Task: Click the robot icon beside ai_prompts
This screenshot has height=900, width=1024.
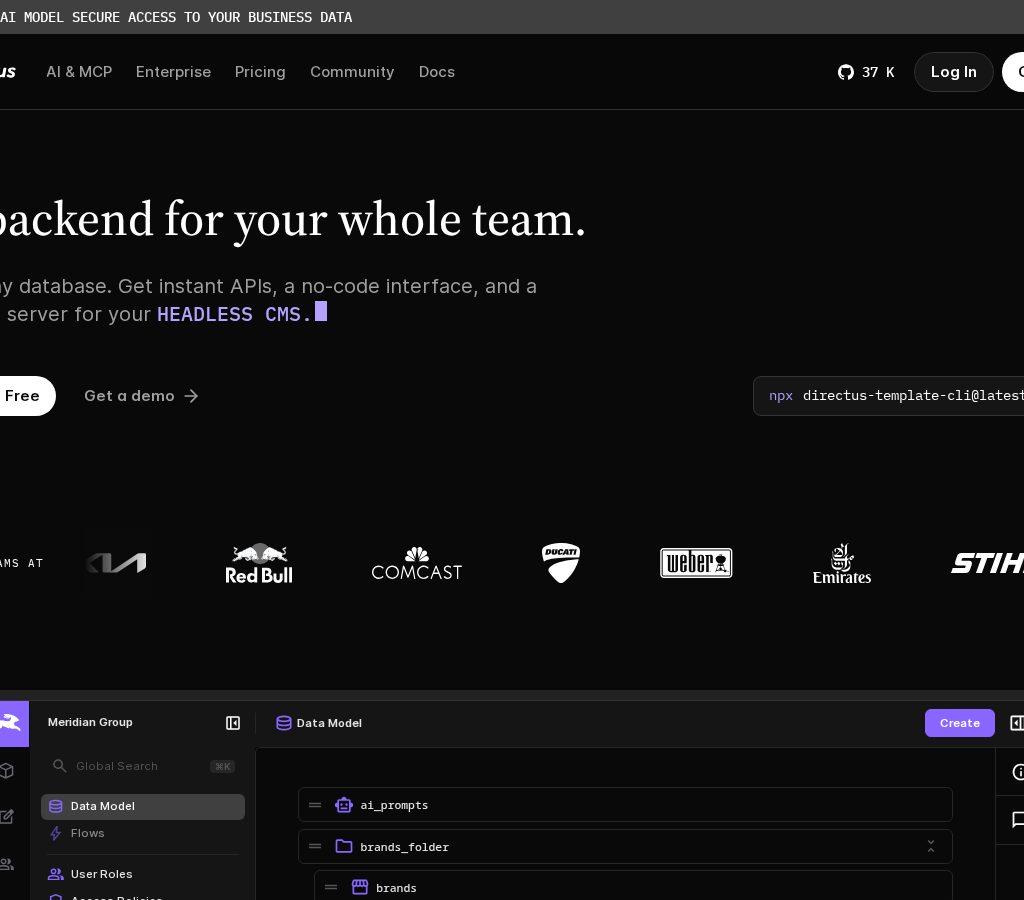Action: click(x=344, y=805)
